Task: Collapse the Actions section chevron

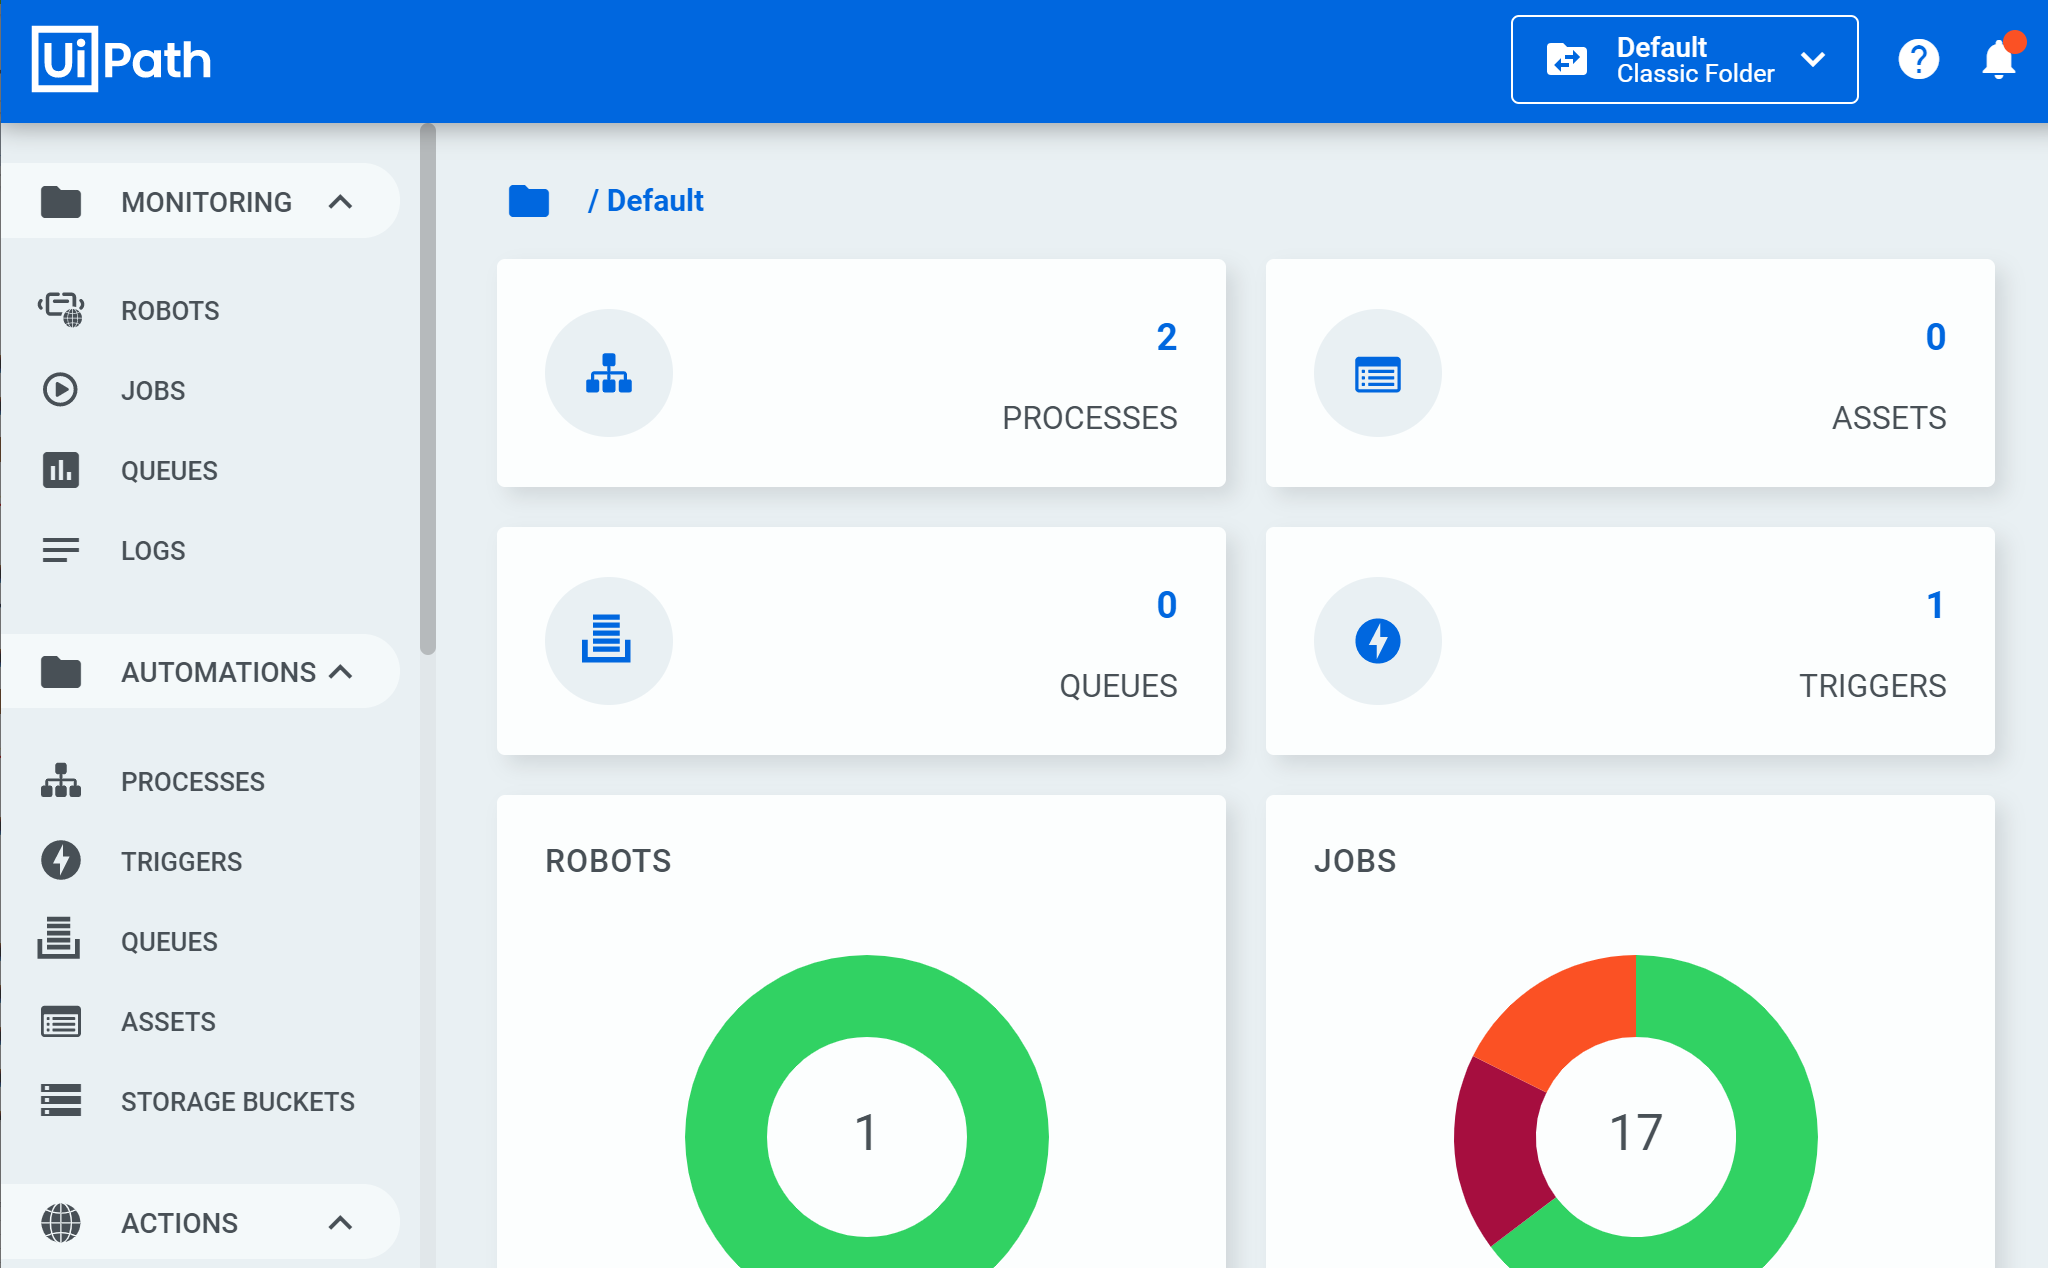Action: pos(340,1222)
